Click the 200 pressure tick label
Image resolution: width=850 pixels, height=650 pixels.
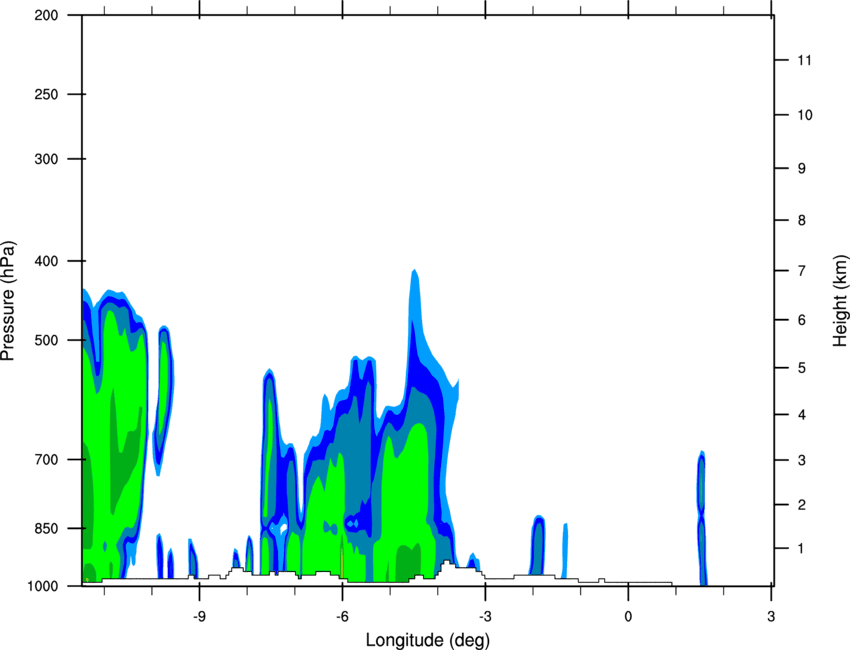46,15
